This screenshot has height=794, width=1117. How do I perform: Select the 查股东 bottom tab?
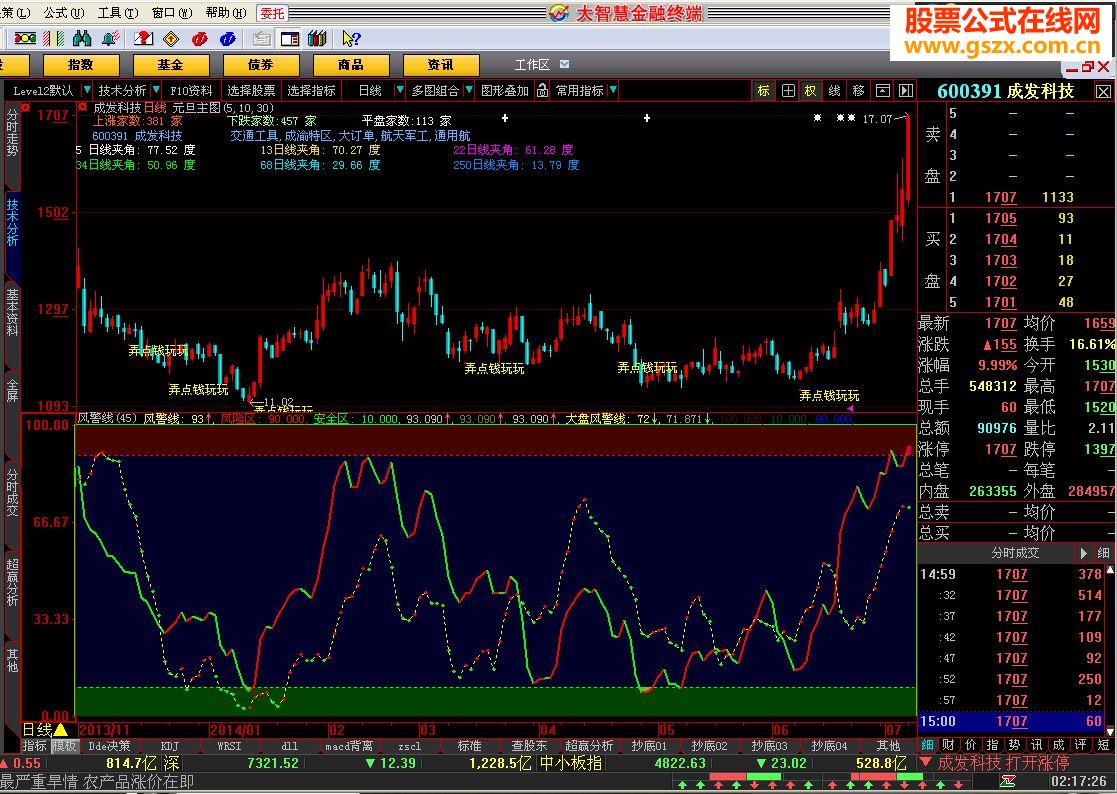click(x=529, y=746)
